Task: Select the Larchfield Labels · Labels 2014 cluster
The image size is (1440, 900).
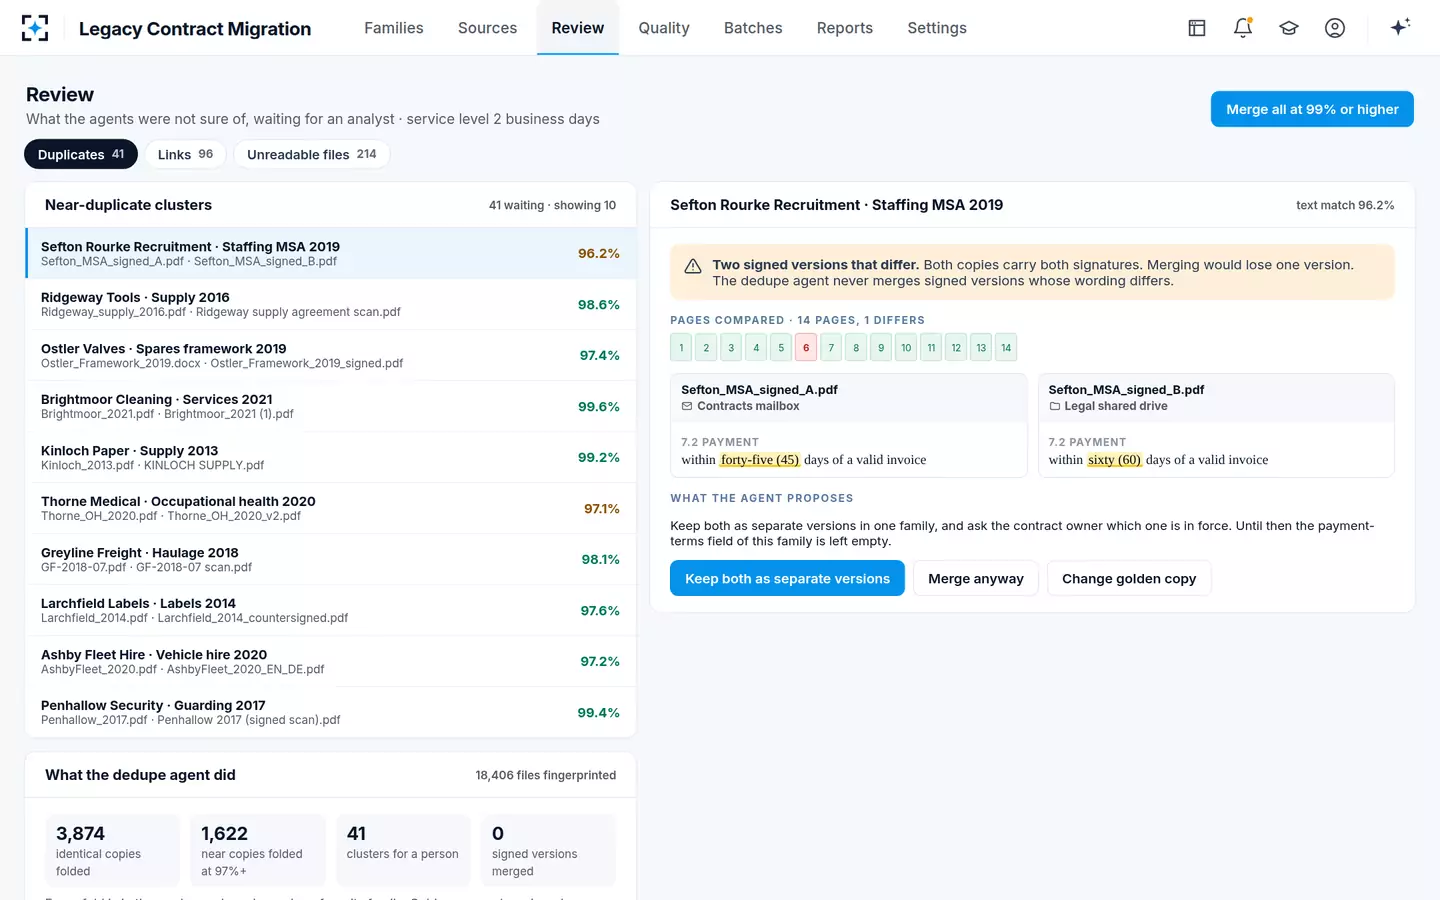Action: [330, 610]
